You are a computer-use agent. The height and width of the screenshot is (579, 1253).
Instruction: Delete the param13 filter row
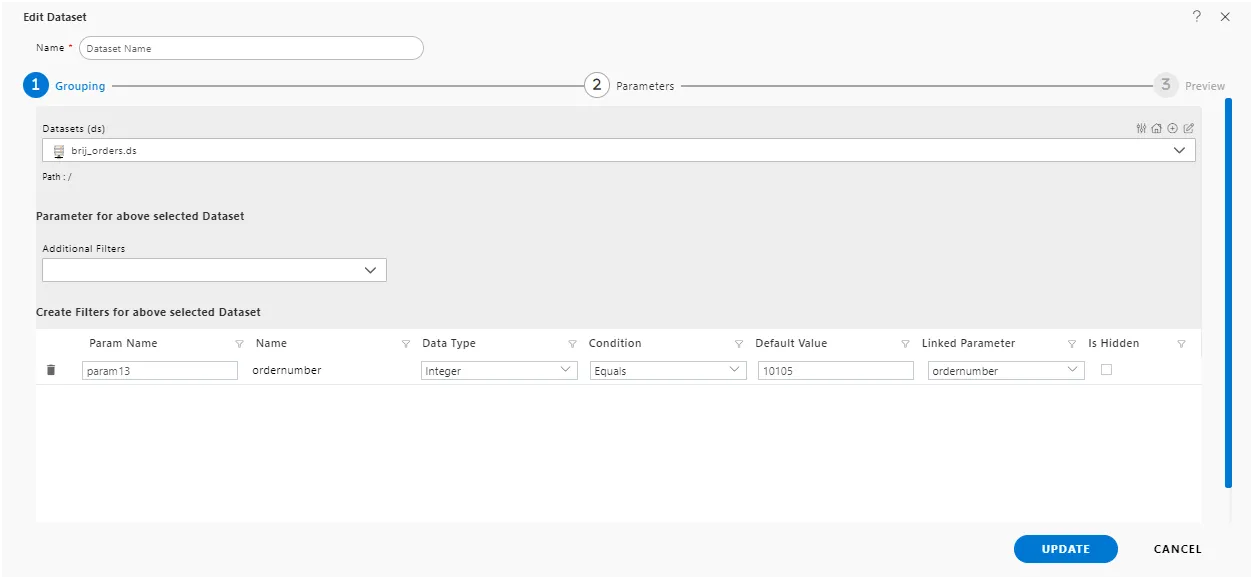pos(51,370)
